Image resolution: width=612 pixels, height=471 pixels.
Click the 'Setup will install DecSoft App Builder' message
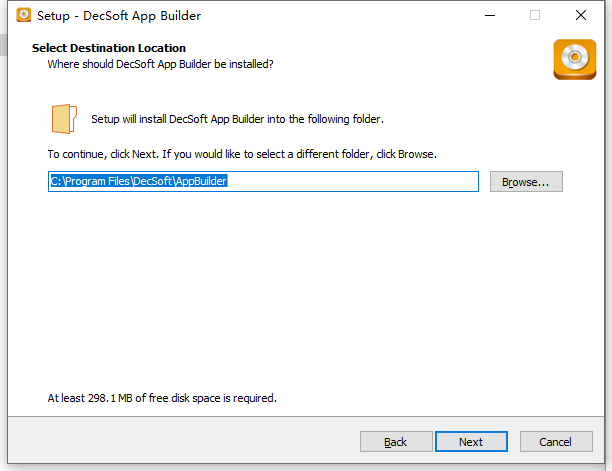[x=237, y=119]
